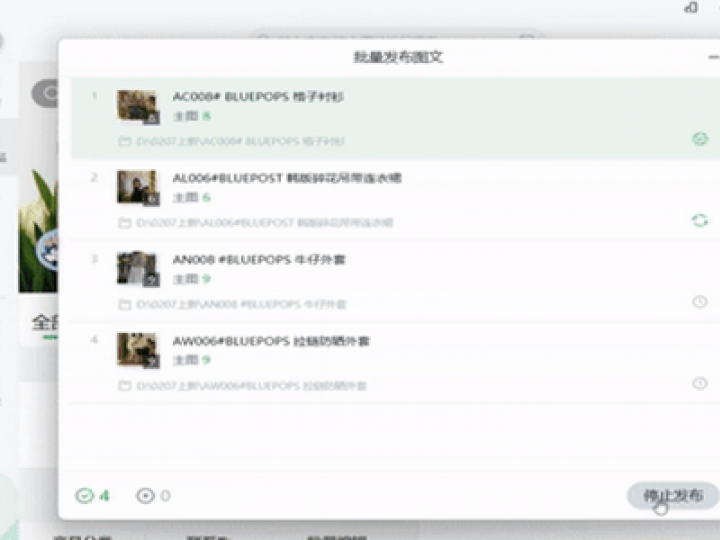
Task: Click pending clock icon on AW006 row
Action: coord(699,383)
